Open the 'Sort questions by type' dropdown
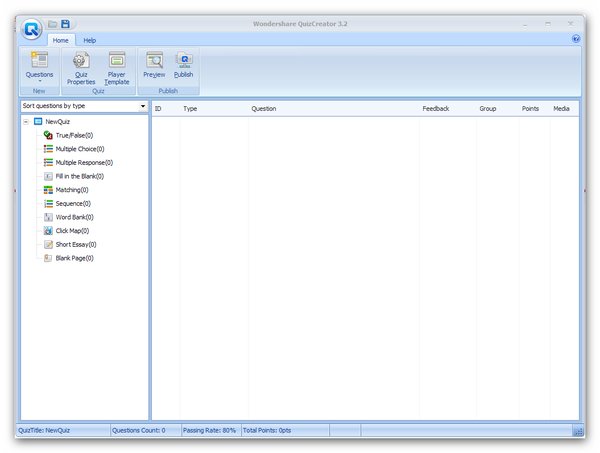Screen dimensions: 600x453 tap(84, 106)
